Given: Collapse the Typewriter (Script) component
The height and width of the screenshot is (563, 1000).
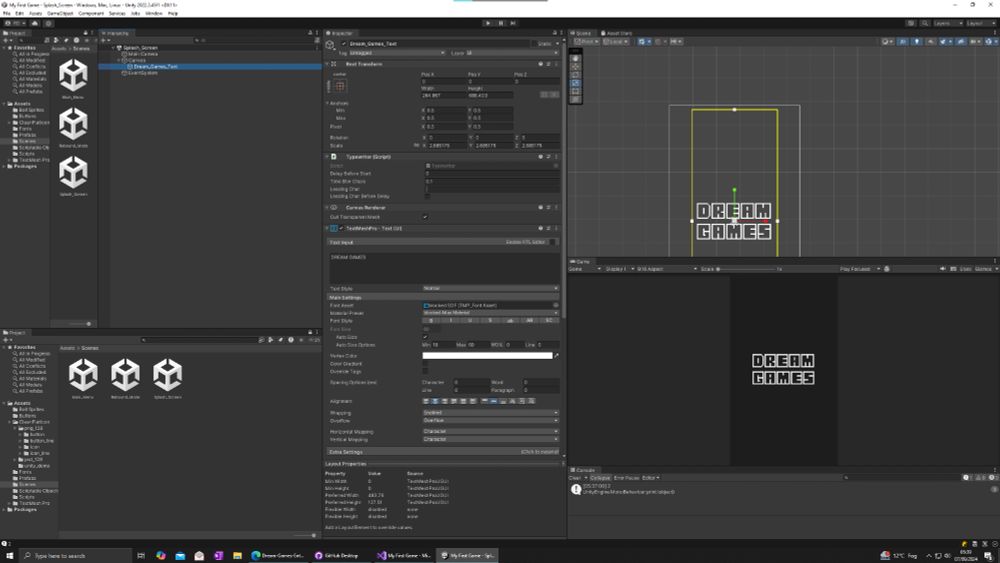Looking at the screenshot, I should pyautogui.click(x=328, y=156).
